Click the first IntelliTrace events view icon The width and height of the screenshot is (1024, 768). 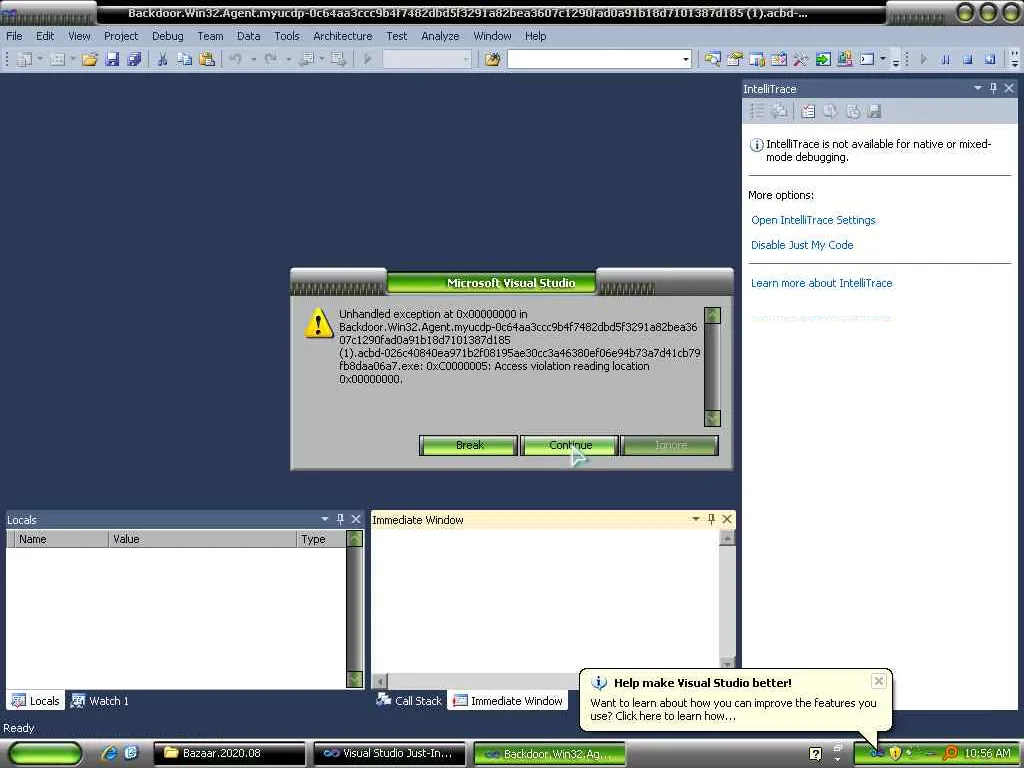[x=756, y=112]
